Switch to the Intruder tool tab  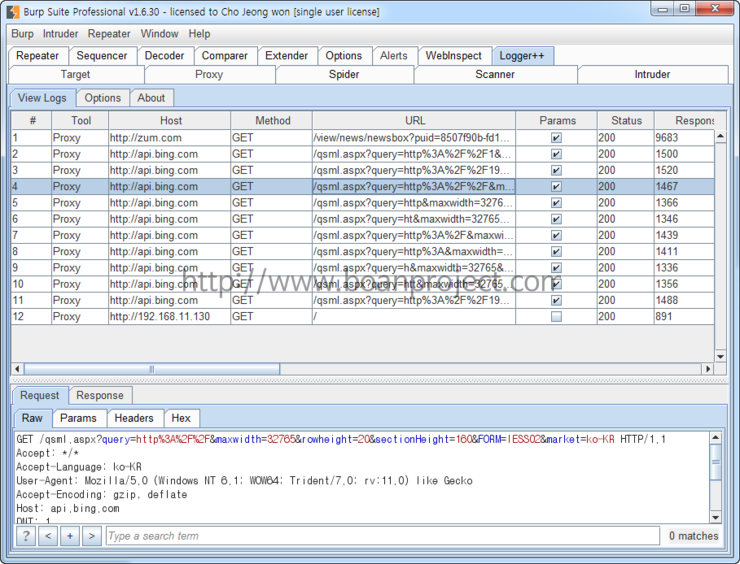pos(652,75)
